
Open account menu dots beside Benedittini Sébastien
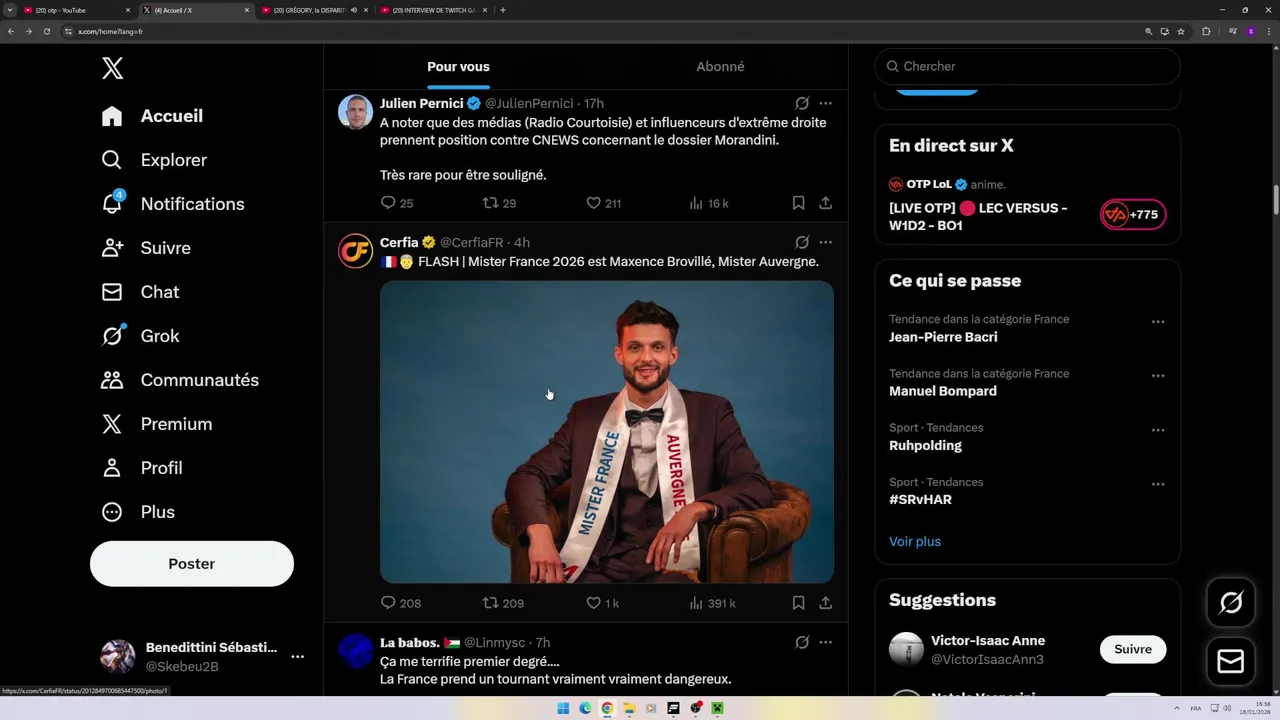(297, 657)
